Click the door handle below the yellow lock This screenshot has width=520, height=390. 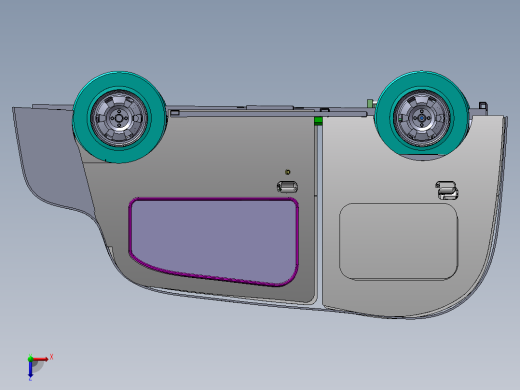(287, 187)
